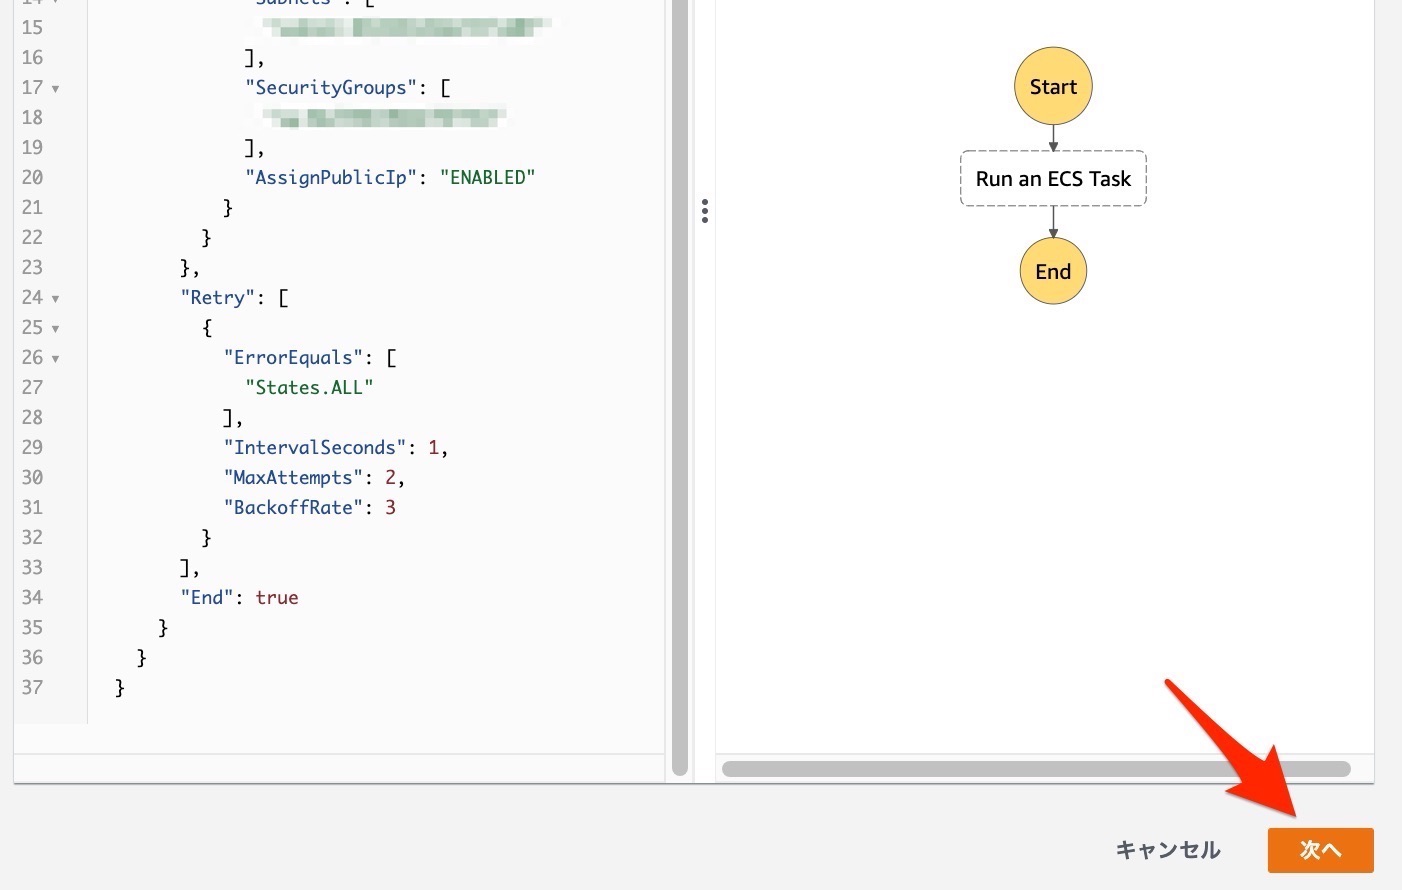1402x890 pixels.
Task: Click the End node in the workflow graph
Action: 1052,270
